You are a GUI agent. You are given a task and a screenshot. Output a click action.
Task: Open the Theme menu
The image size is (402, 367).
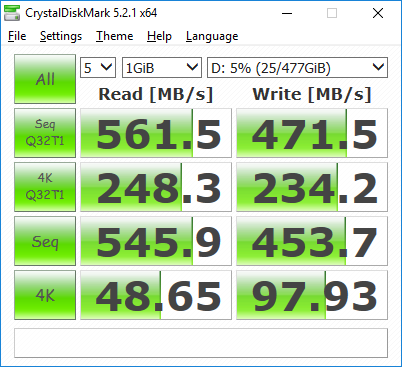(115, 36)
